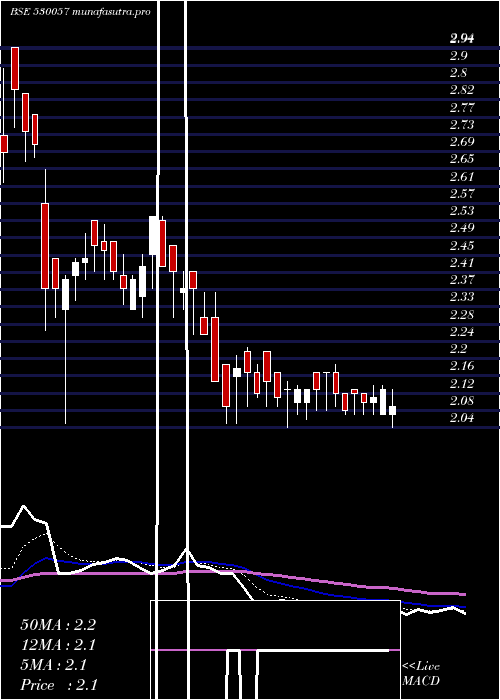
Task: Select the 2.65 price level label
Action: [462, 159]
